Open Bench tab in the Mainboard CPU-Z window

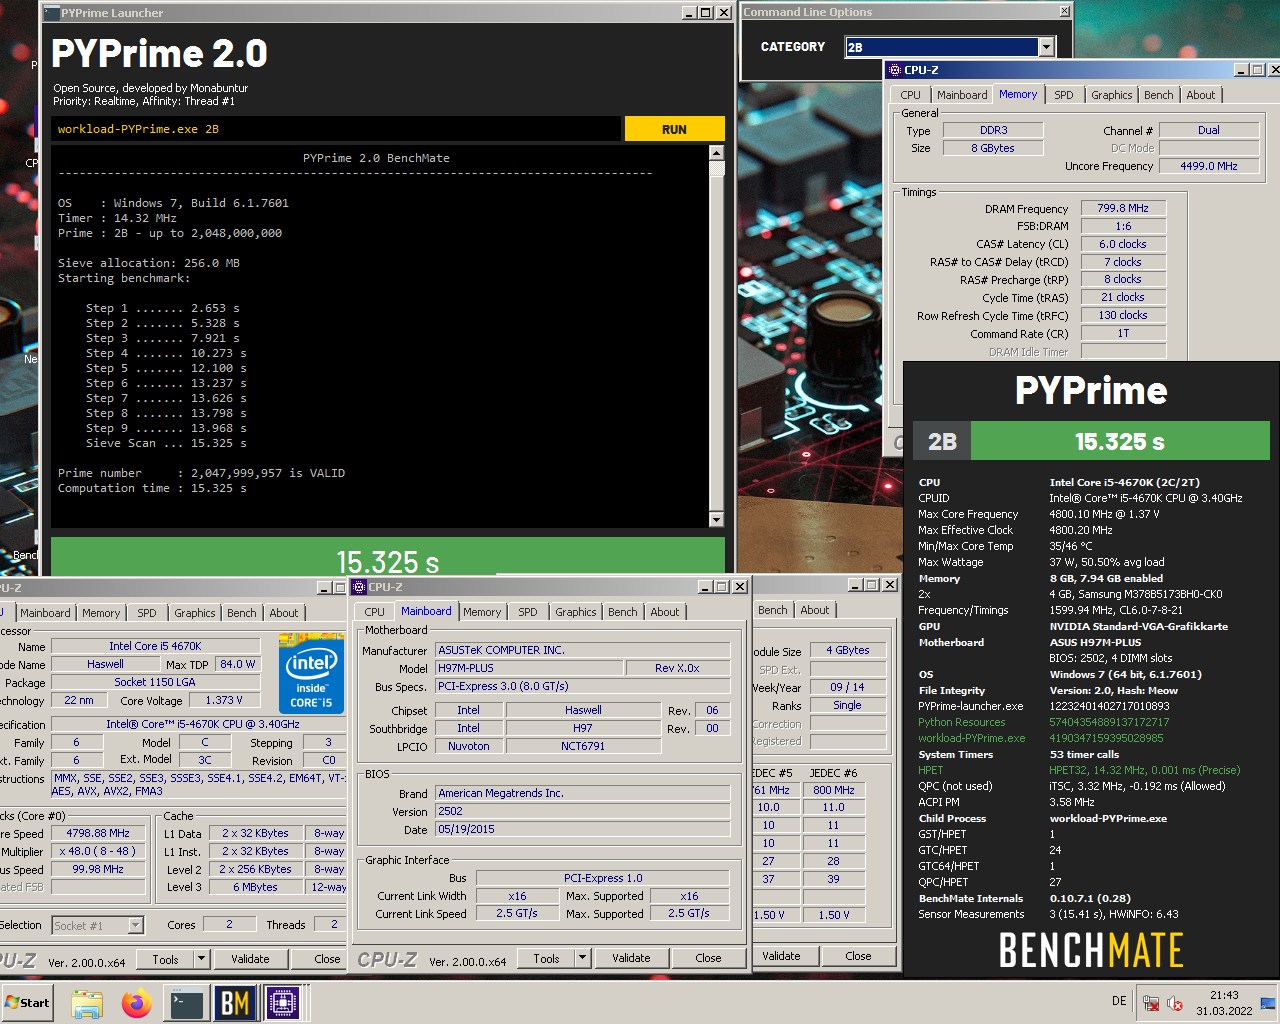point(623,612)
